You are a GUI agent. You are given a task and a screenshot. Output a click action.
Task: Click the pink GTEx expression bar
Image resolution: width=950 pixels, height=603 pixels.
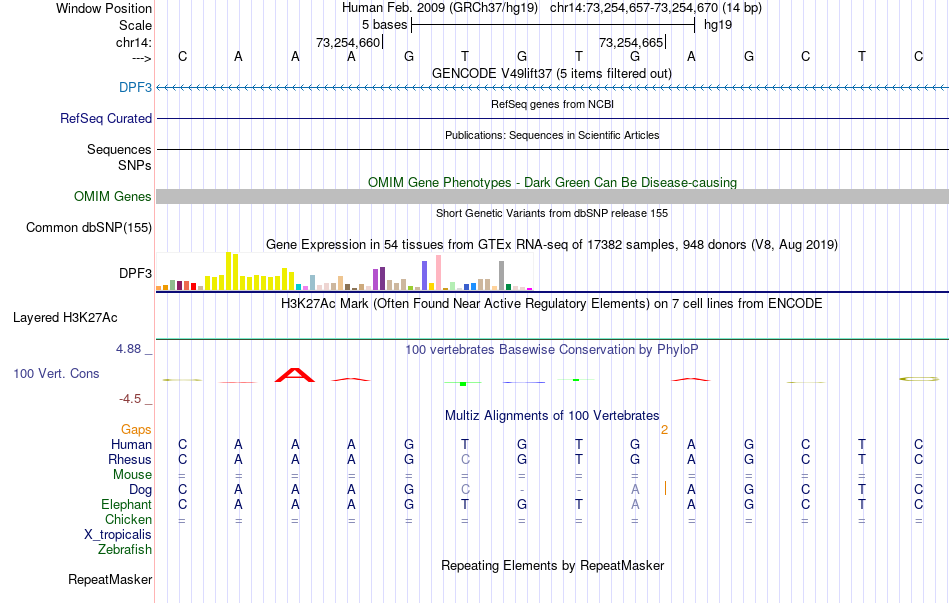click(438, 273)
